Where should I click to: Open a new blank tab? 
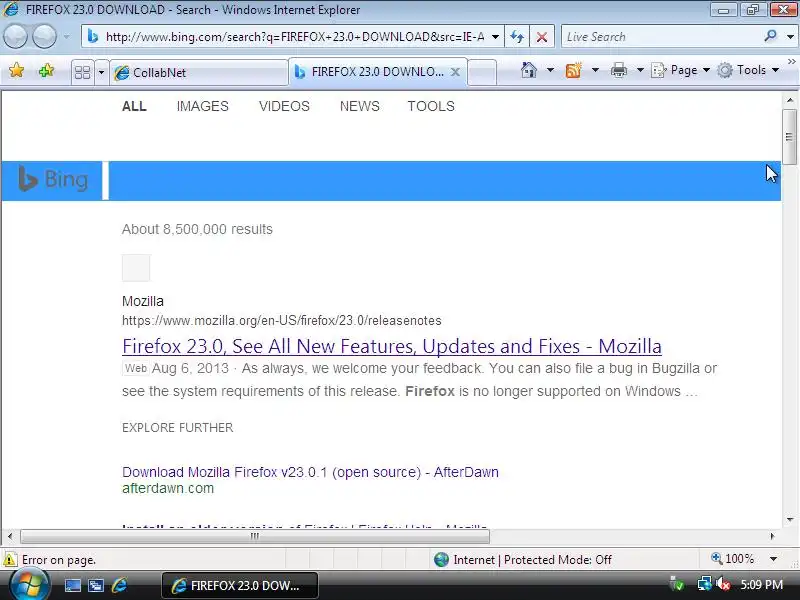482,72
